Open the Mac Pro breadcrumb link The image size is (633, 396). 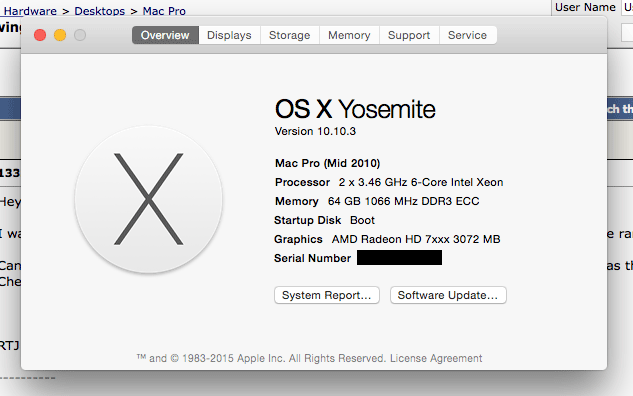coord(164,11)
